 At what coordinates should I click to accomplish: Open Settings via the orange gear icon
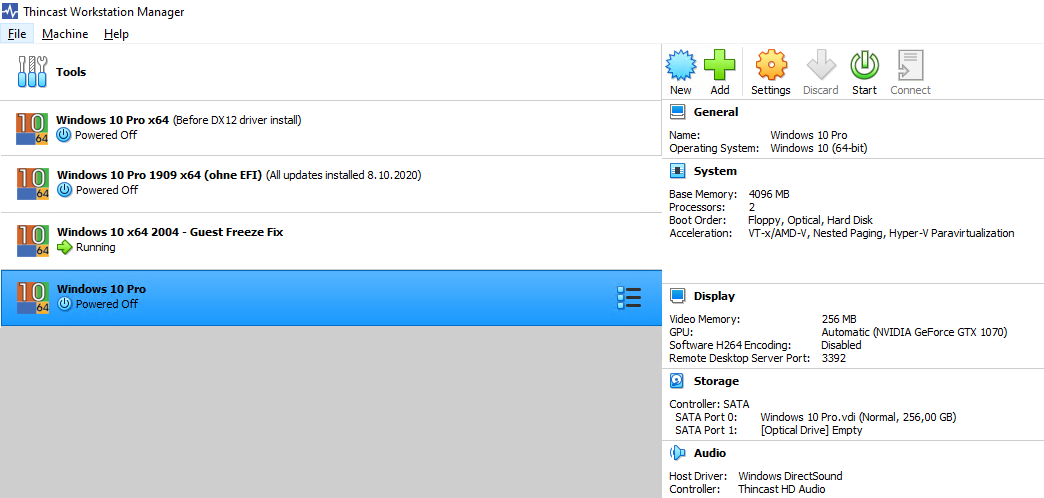coord(771,65)
